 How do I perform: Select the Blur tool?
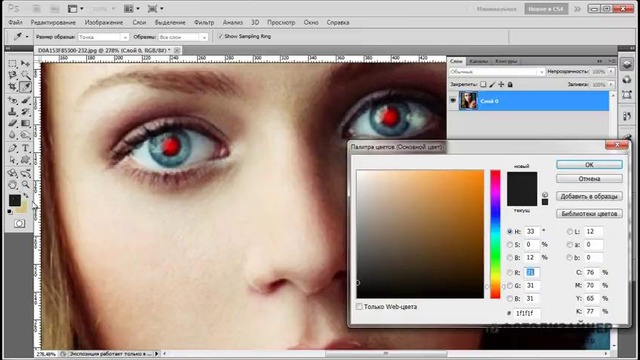pyautogui.click(x=13, y=135)
